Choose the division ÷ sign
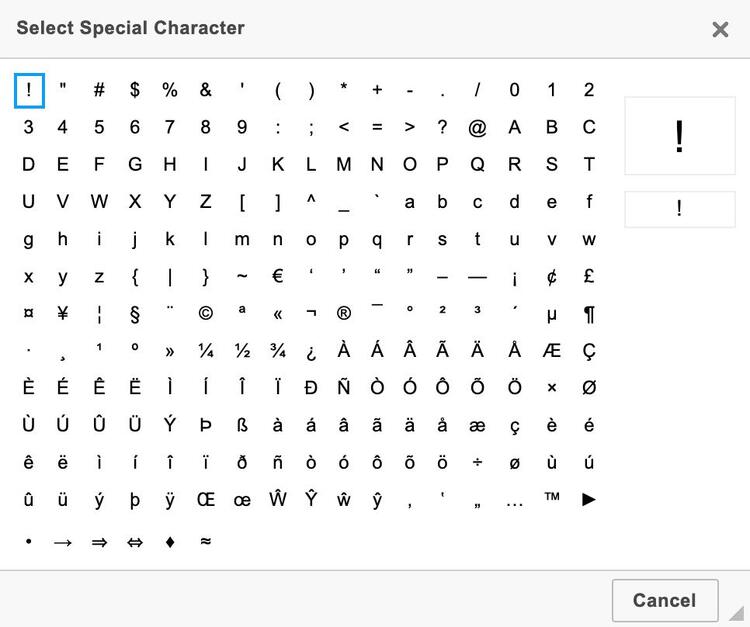This screenshot has height=627, width=750. pos(477,462)
